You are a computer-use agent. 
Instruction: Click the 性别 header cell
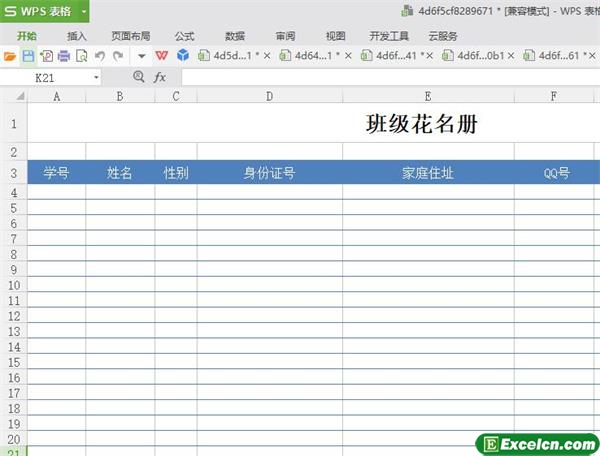pyautogui.click(x=176, y=173)
